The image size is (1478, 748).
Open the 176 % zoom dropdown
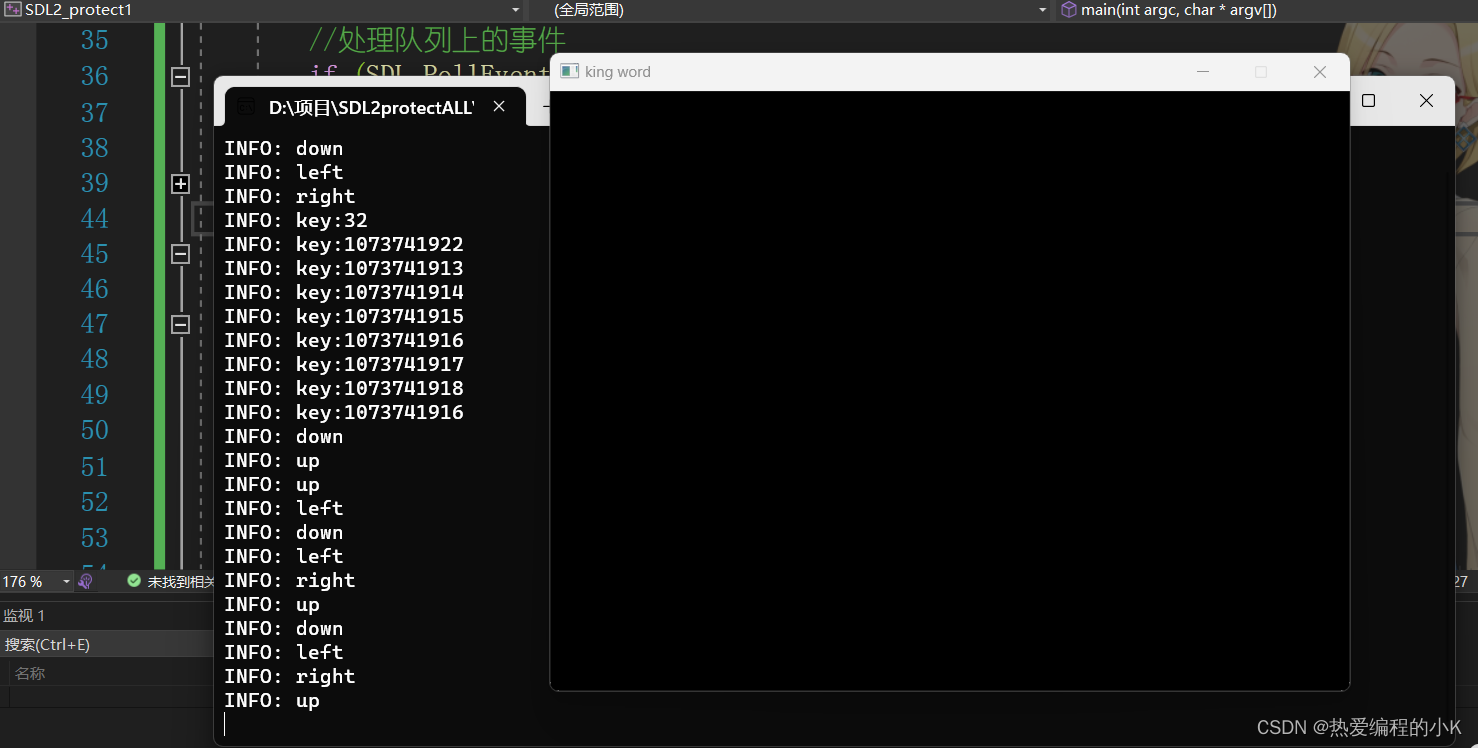[67, 582]
